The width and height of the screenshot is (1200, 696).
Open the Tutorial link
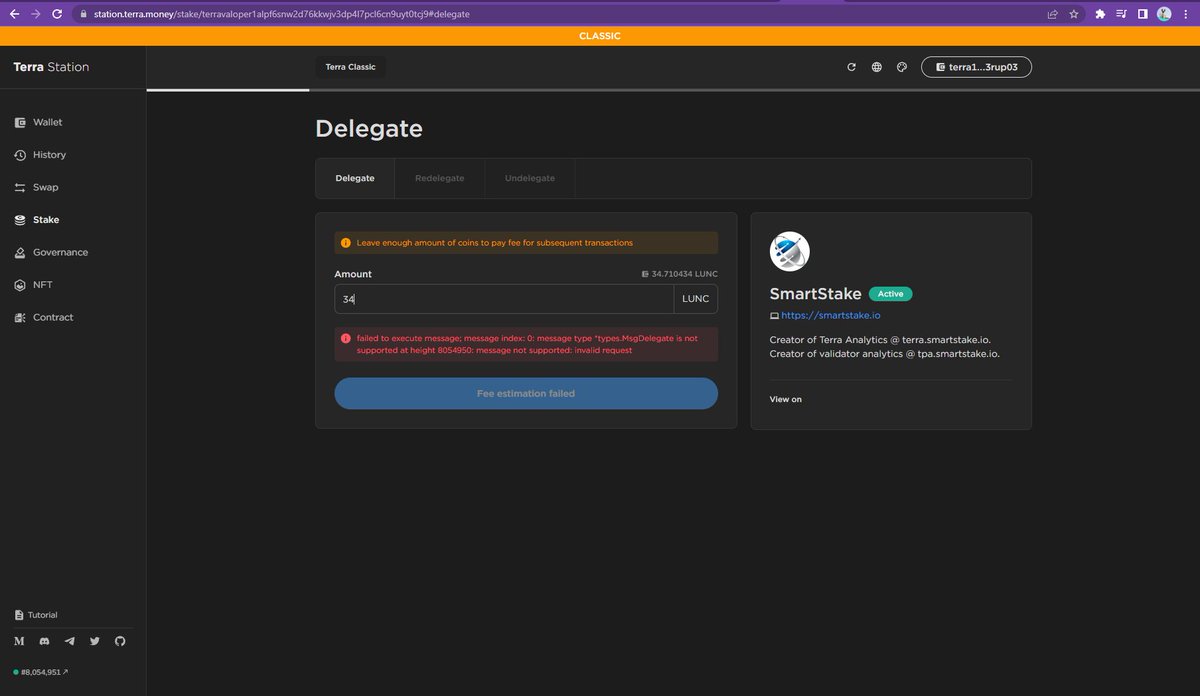point(36,615)
